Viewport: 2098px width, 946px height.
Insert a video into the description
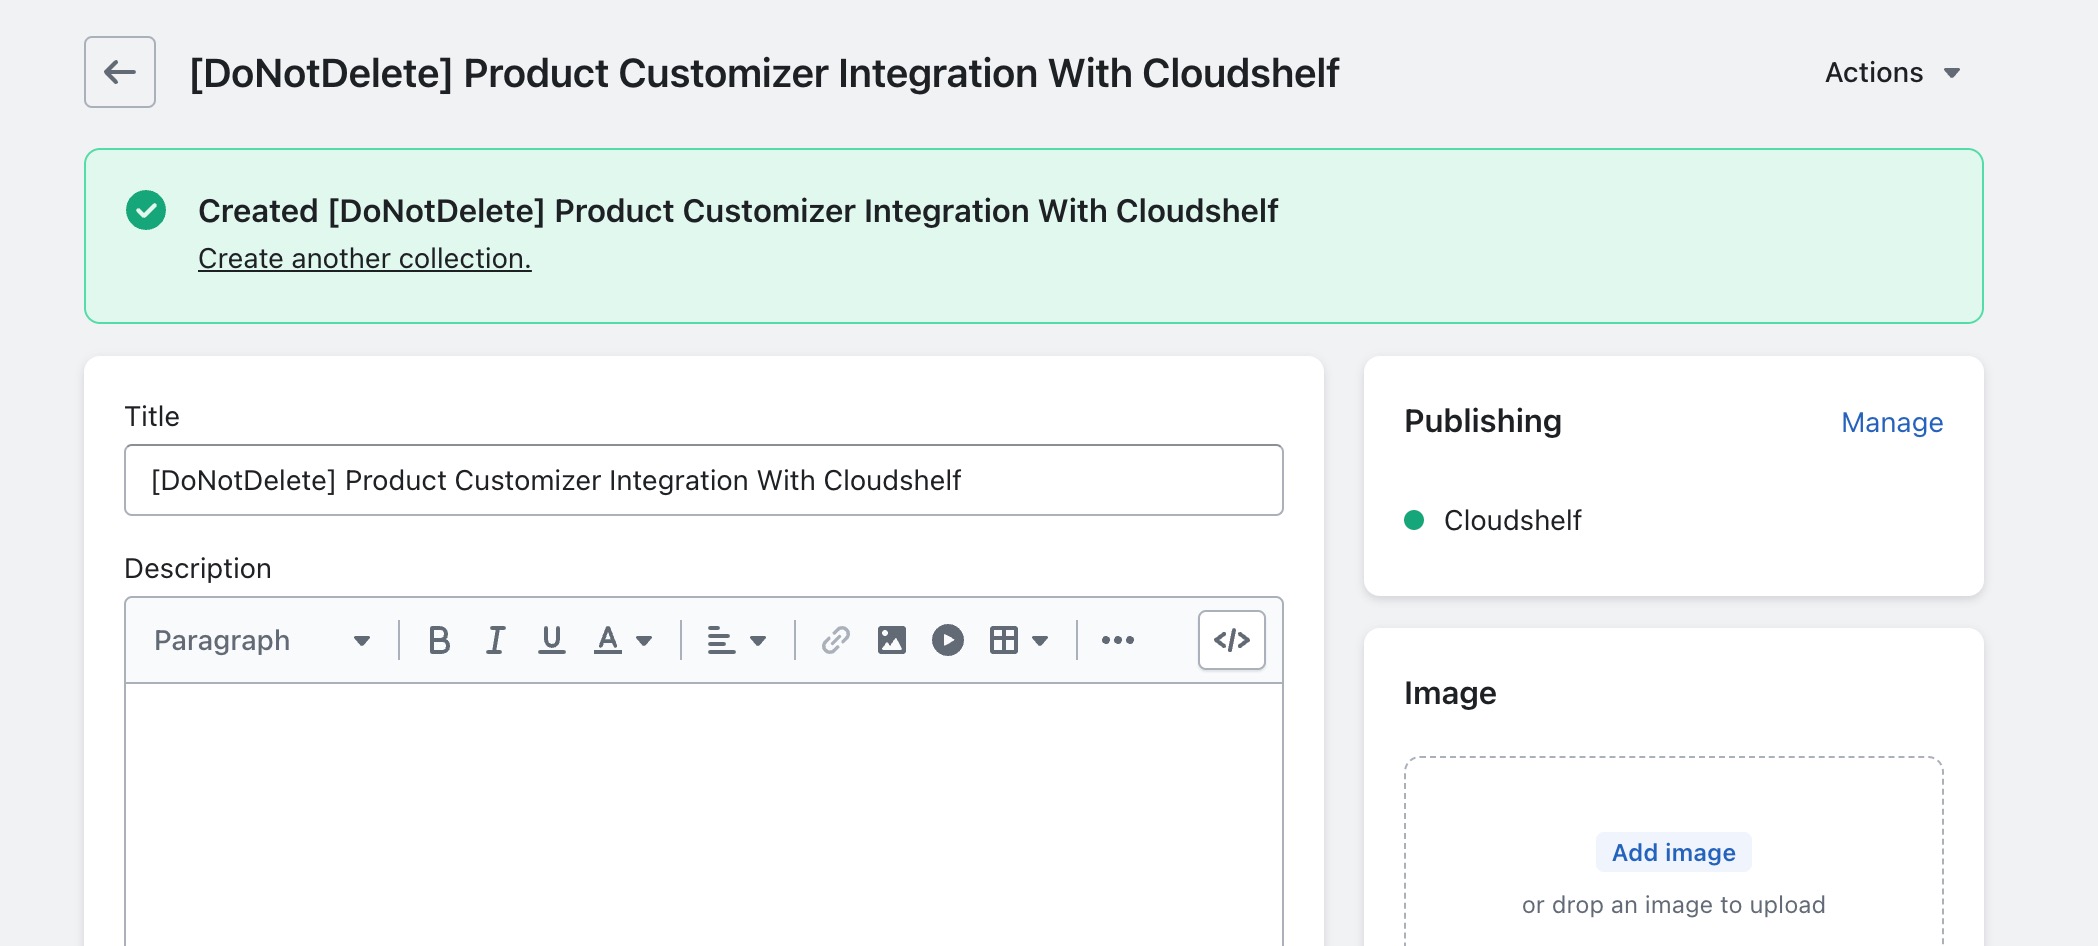947,640
